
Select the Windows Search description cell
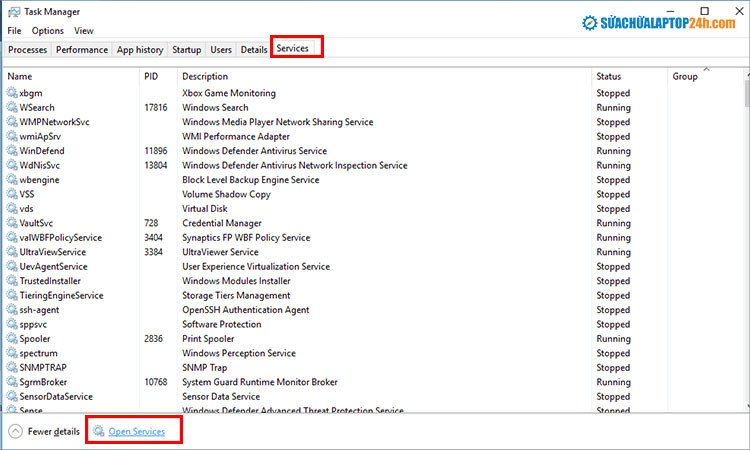coord(215,107)
